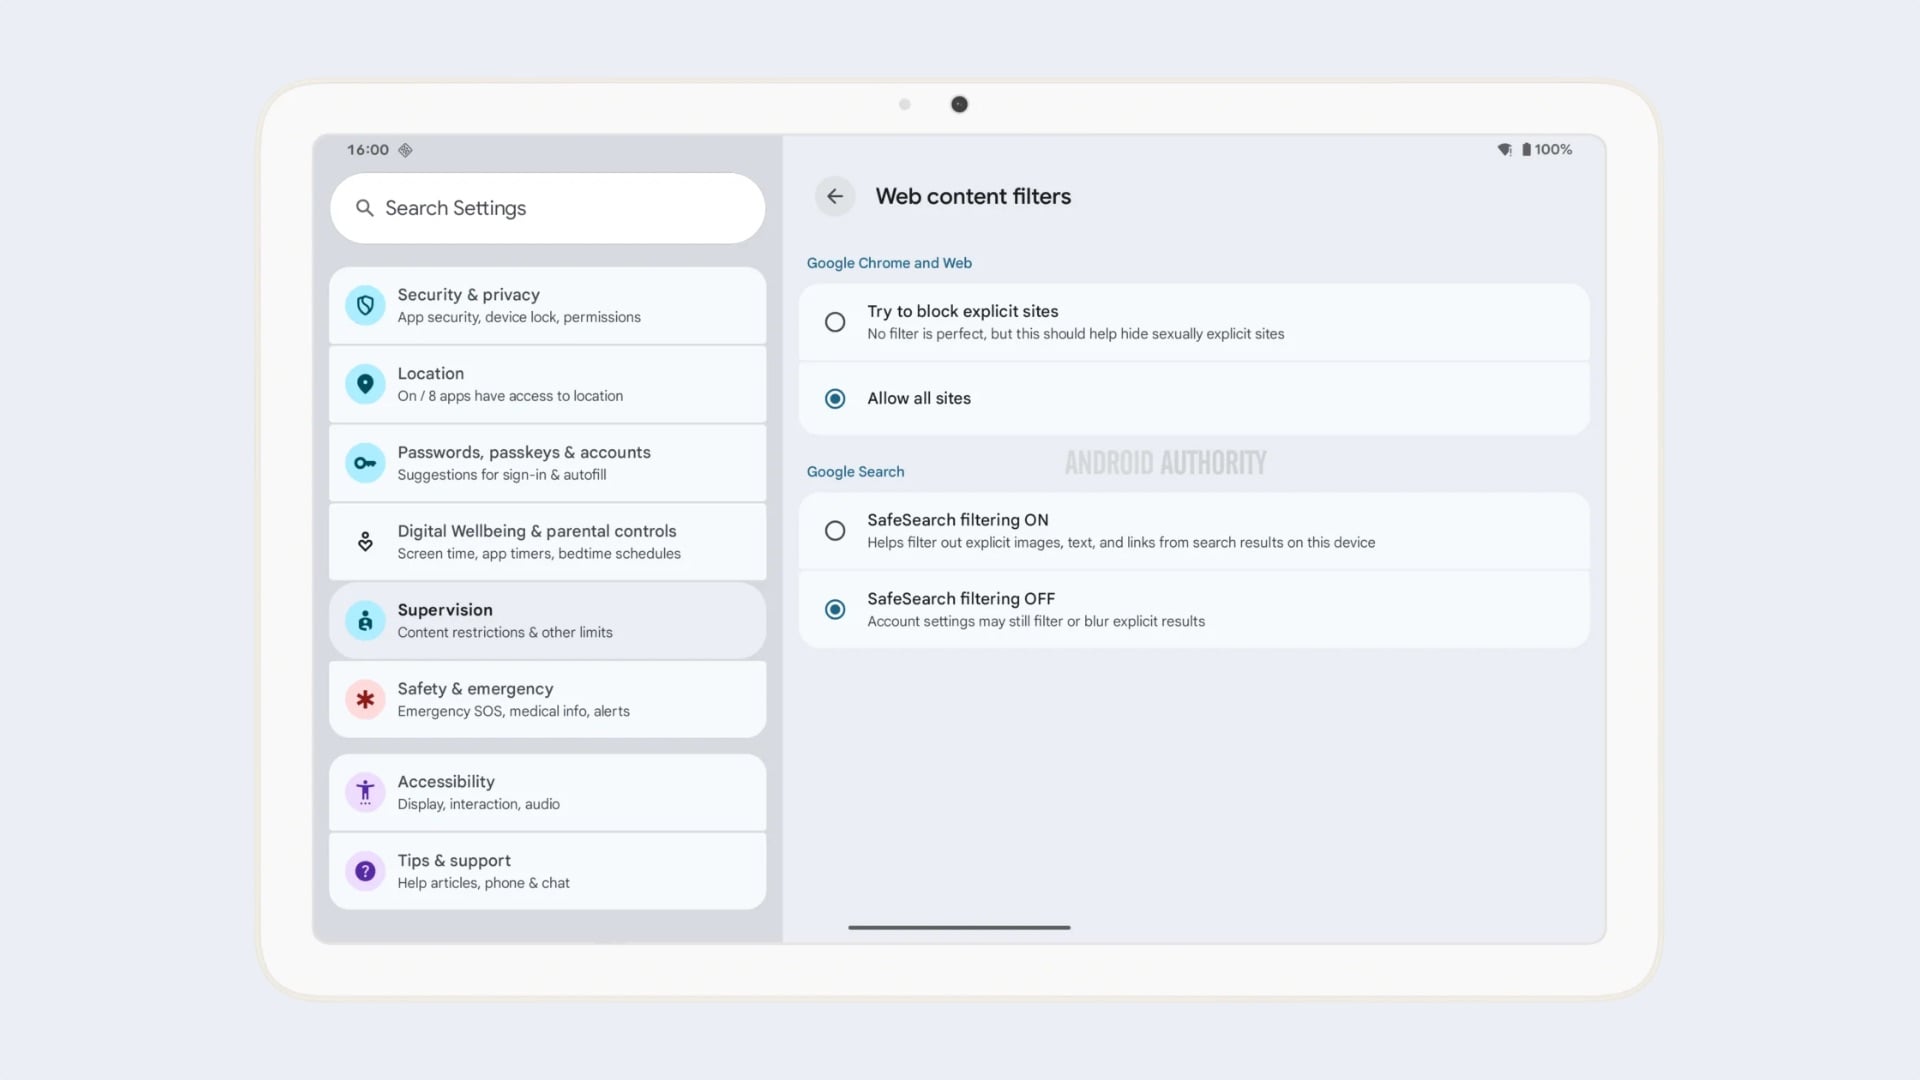1920x1080 pixels.
Task: Click the Accessibility figure icon
Action: coord(365,792)
